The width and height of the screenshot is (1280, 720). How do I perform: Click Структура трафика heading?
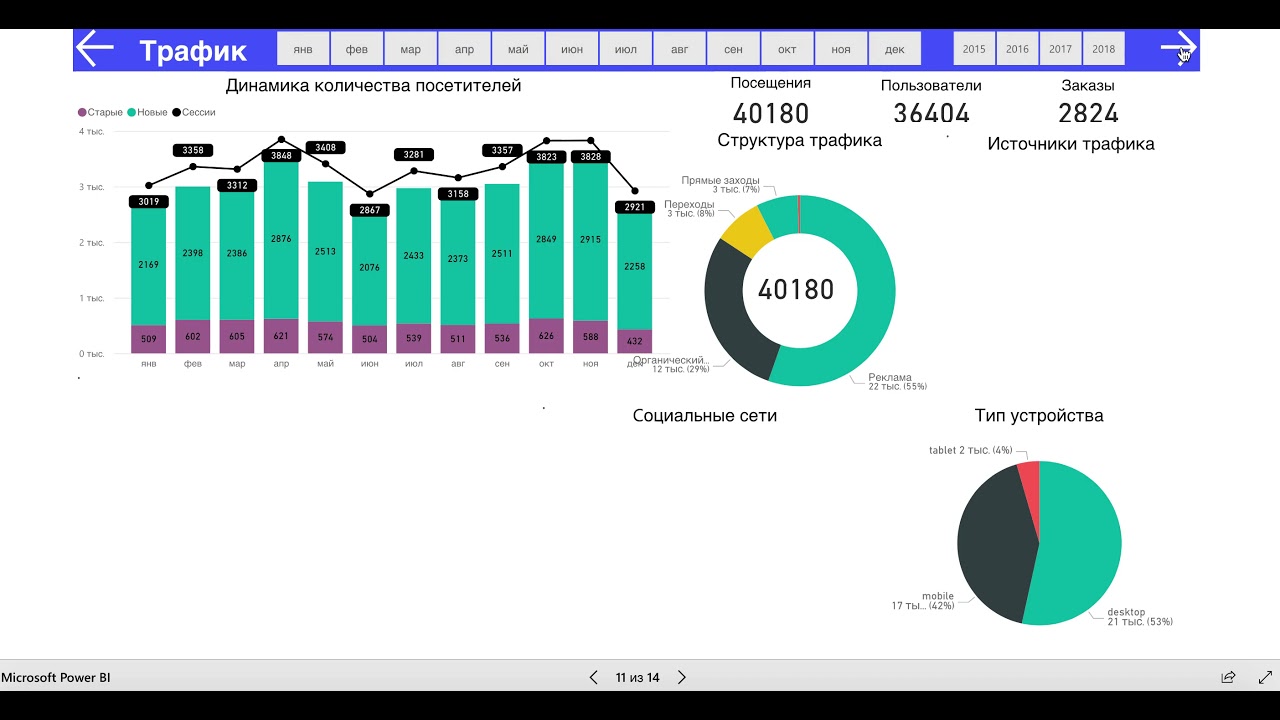(x=800, y=141)
